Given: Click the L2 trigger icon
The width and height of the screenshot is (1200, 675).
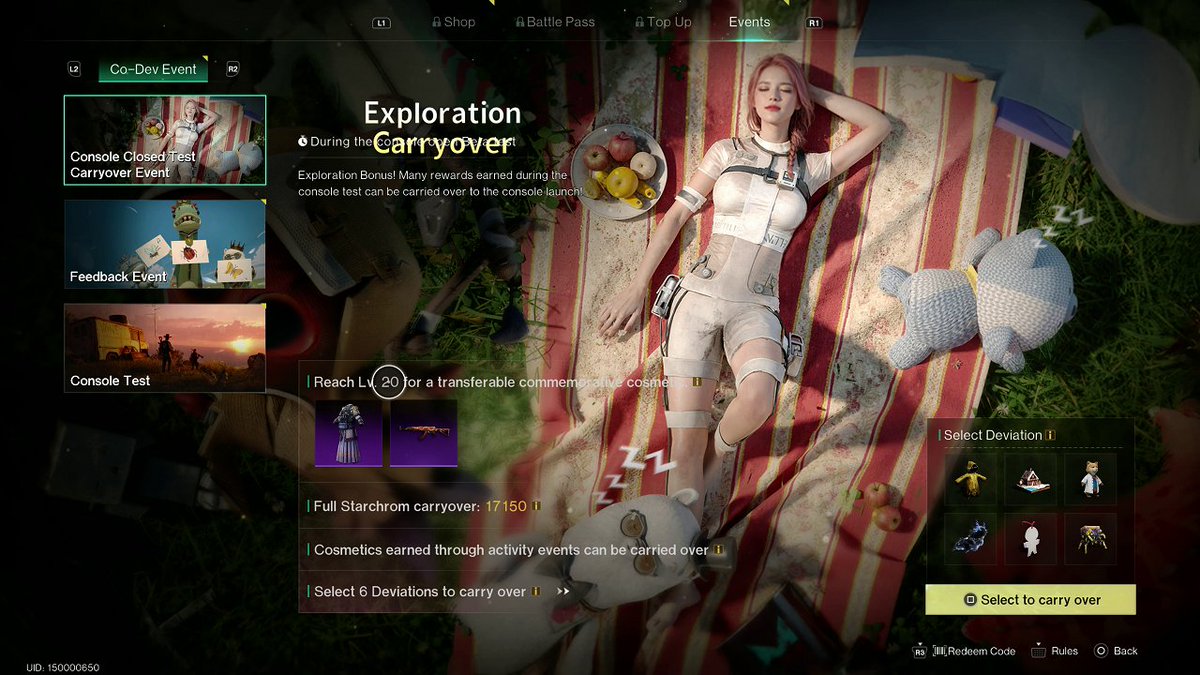Looking at the screenshot, I should pos(74,69).
